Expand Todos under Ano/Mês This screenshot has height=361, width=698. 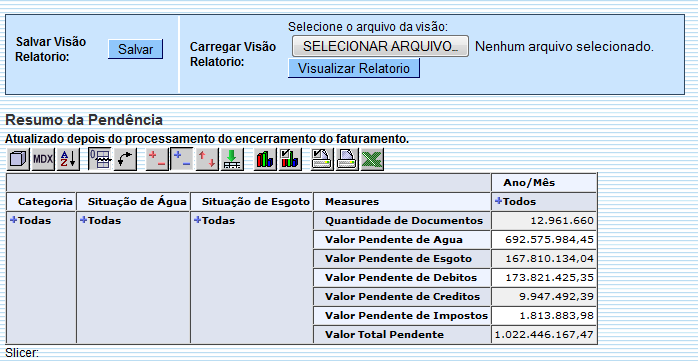coord(498,201)
